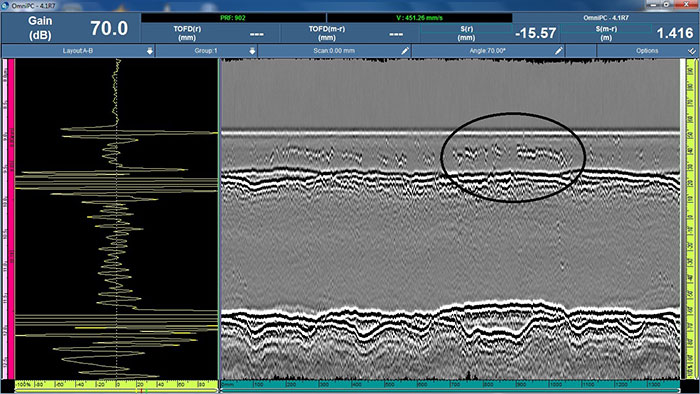Click the OmniPC application icon in title bar
Image resolution: width=700 pixels, height=394 pixels.
click(5, 5)
